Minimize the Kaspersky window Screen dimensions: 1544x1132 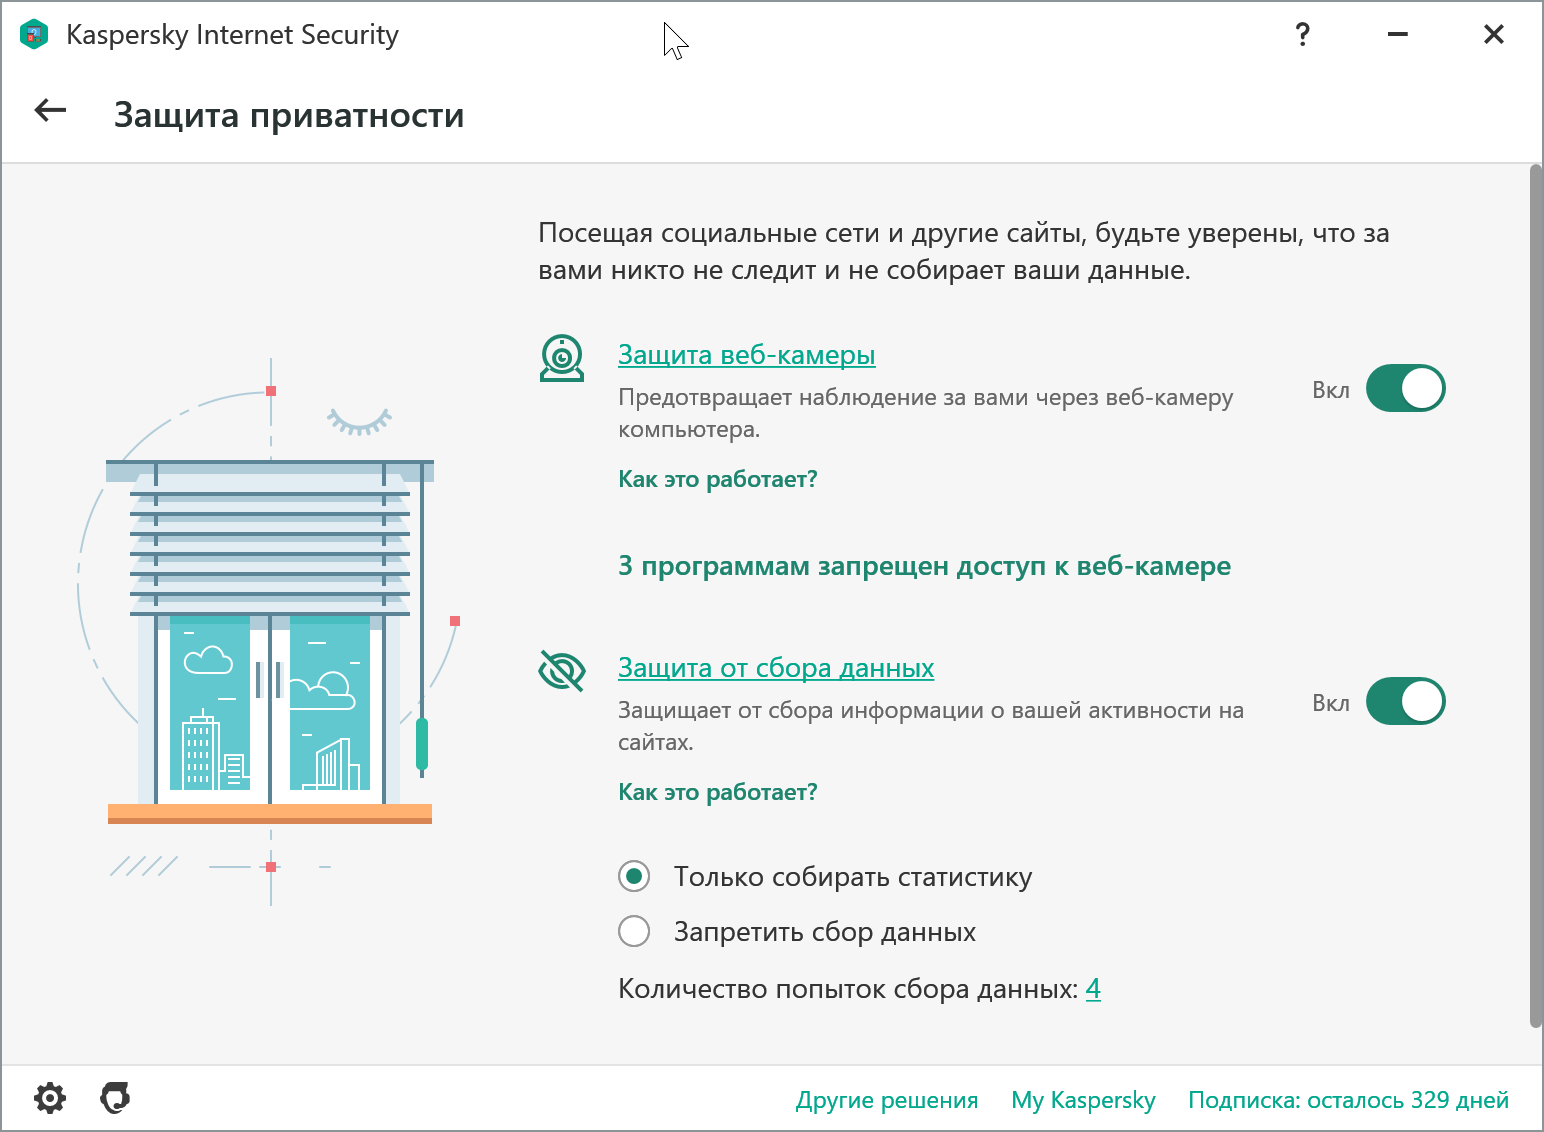click(x=1398, y=35)
